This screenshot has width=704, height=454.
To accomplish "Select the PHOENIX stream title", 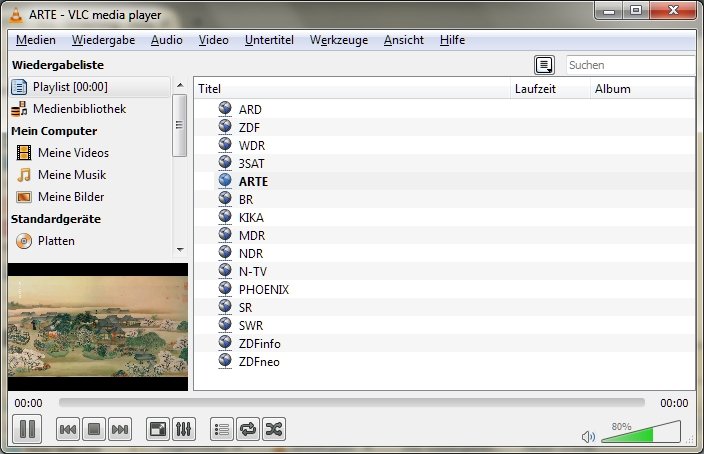I will click(x=264, y=290).
